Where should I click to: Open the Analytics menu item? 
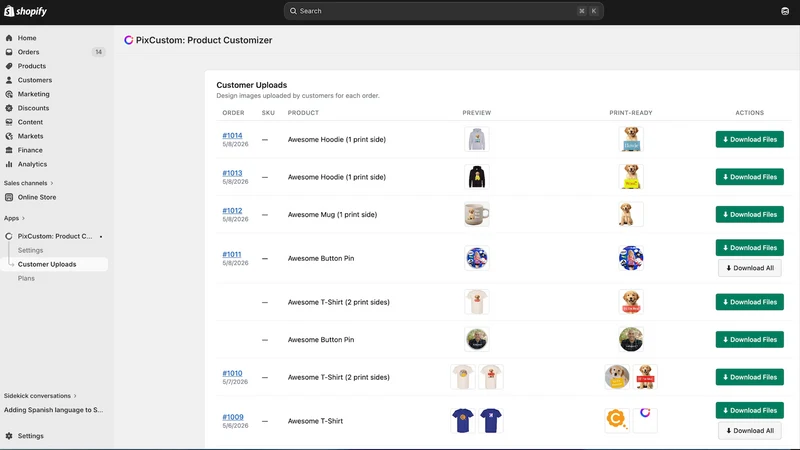tap(32, 164)
